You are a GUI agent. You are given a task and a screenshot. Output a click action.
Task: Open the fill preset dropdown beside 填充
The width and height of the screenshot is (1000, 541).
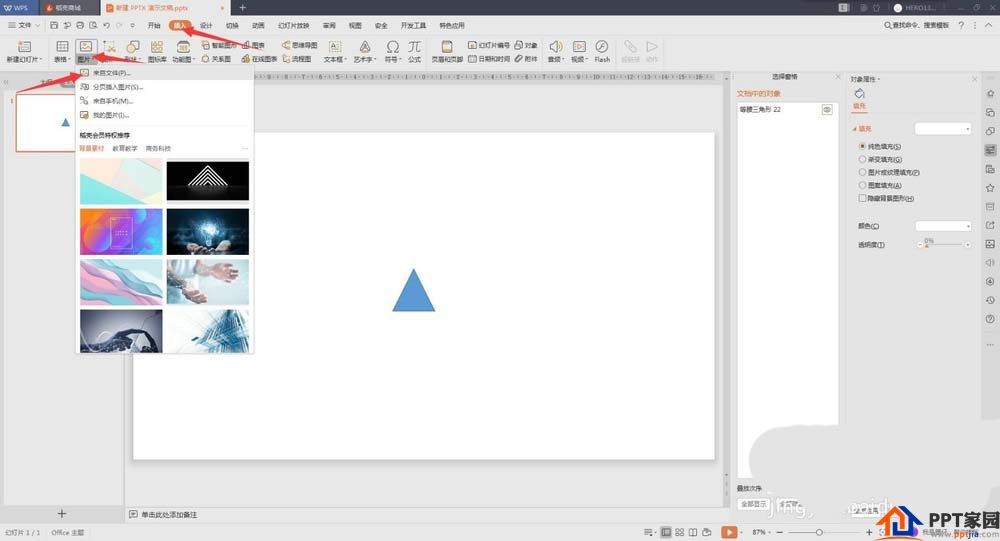pos(943,129)
